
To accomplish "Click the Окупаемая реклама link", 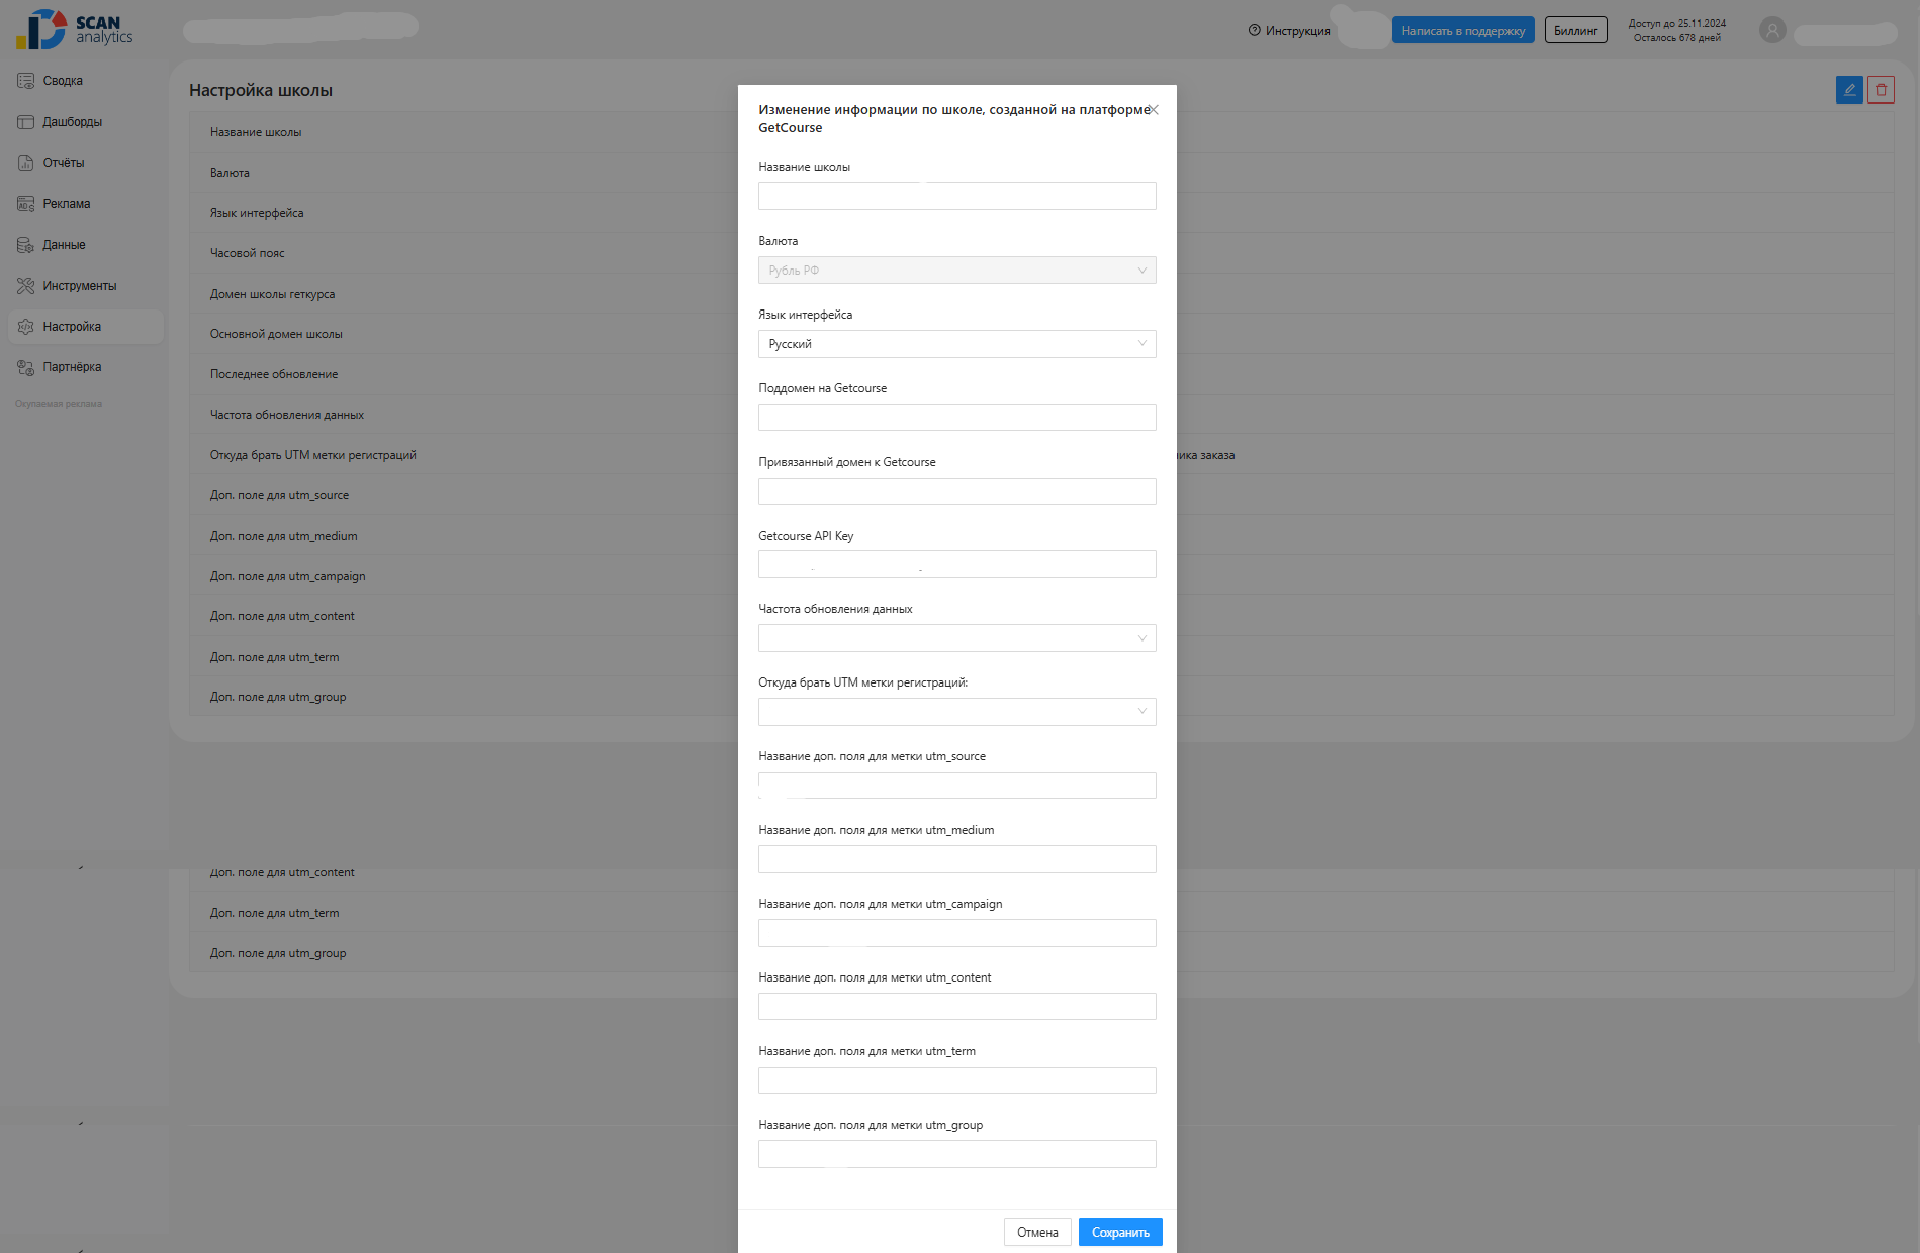I will pos(58,404).
